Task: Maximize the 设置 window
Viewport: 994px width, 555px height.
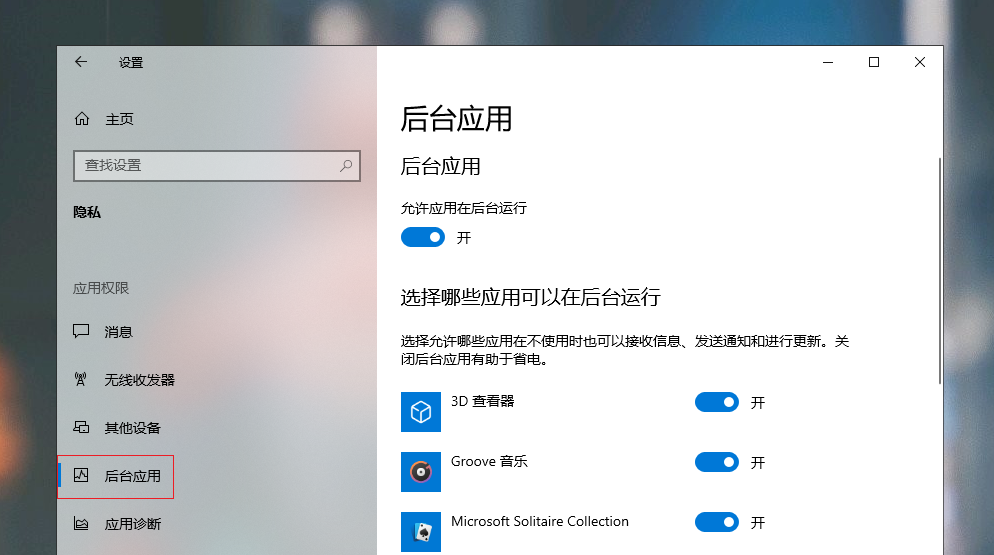Action: click(x=874, y=62)
